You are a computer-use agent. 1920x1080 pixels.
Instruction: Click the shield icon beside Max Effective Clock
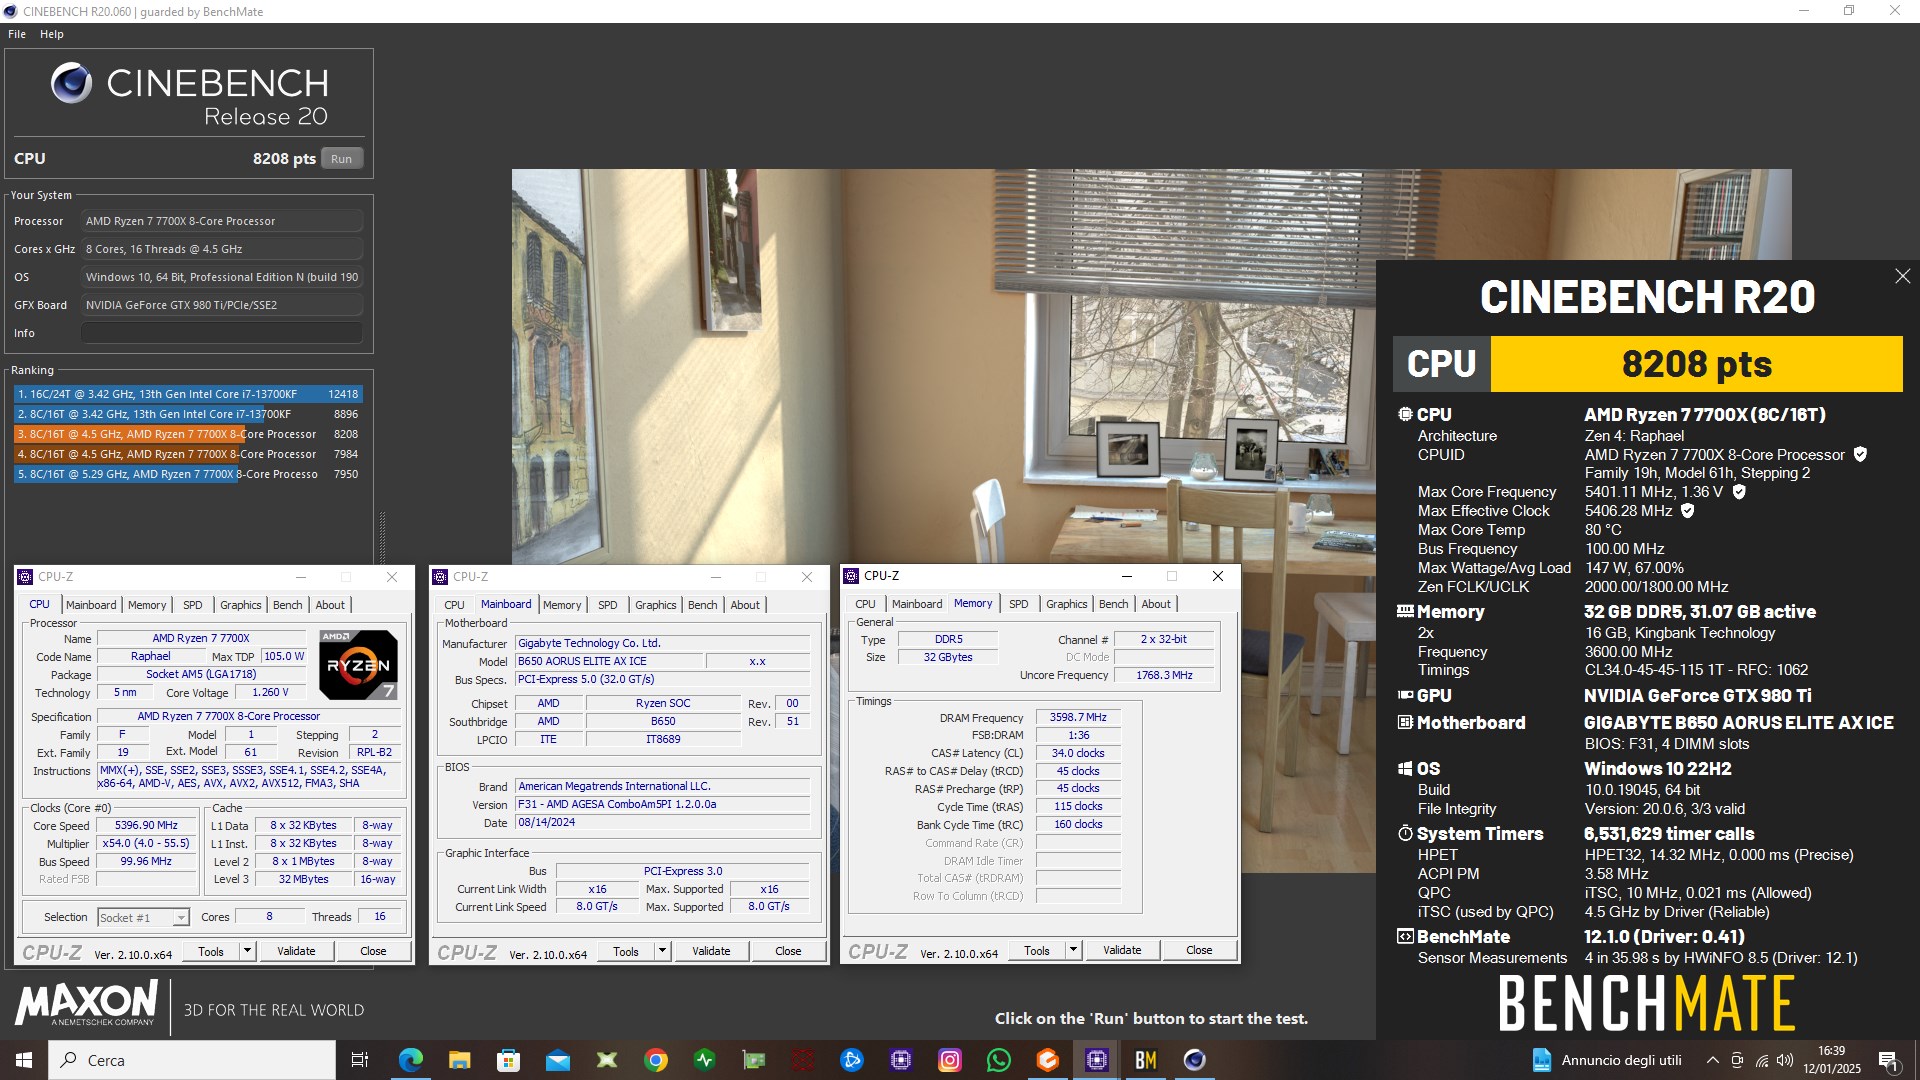1687,510
